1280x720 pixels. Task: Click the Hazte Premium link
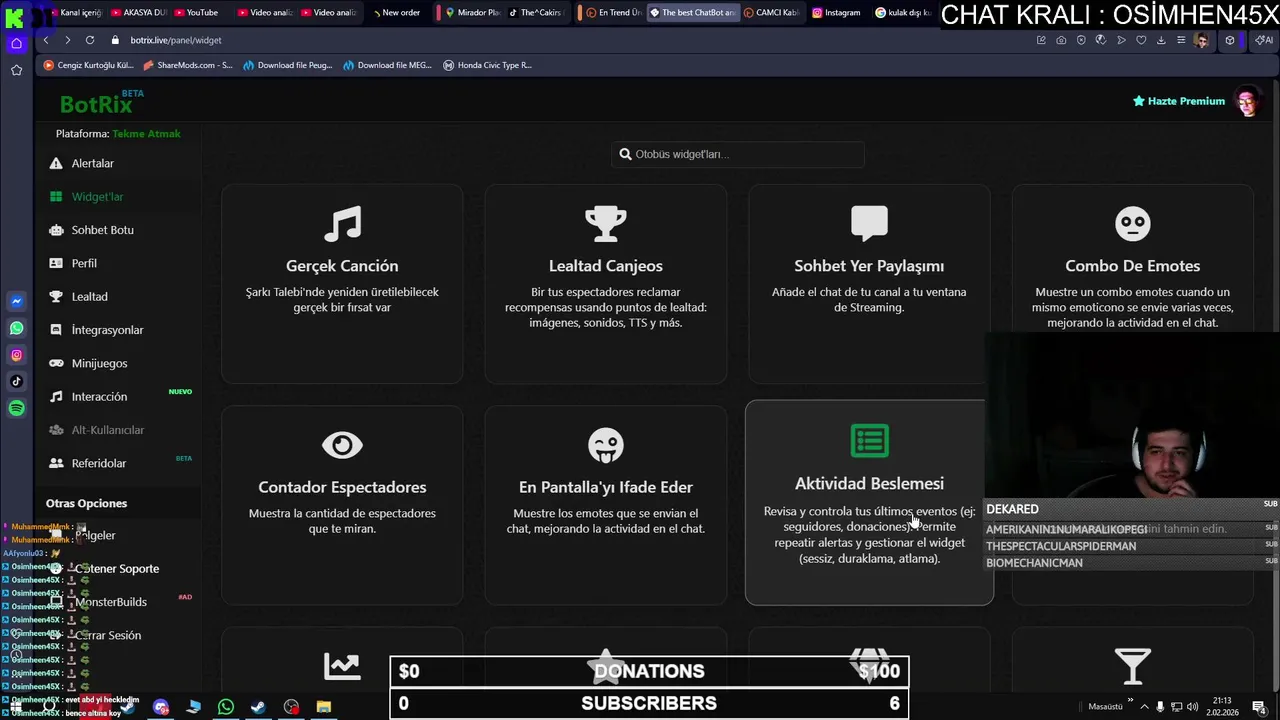pyautogui.click(x=1178, y=101)
